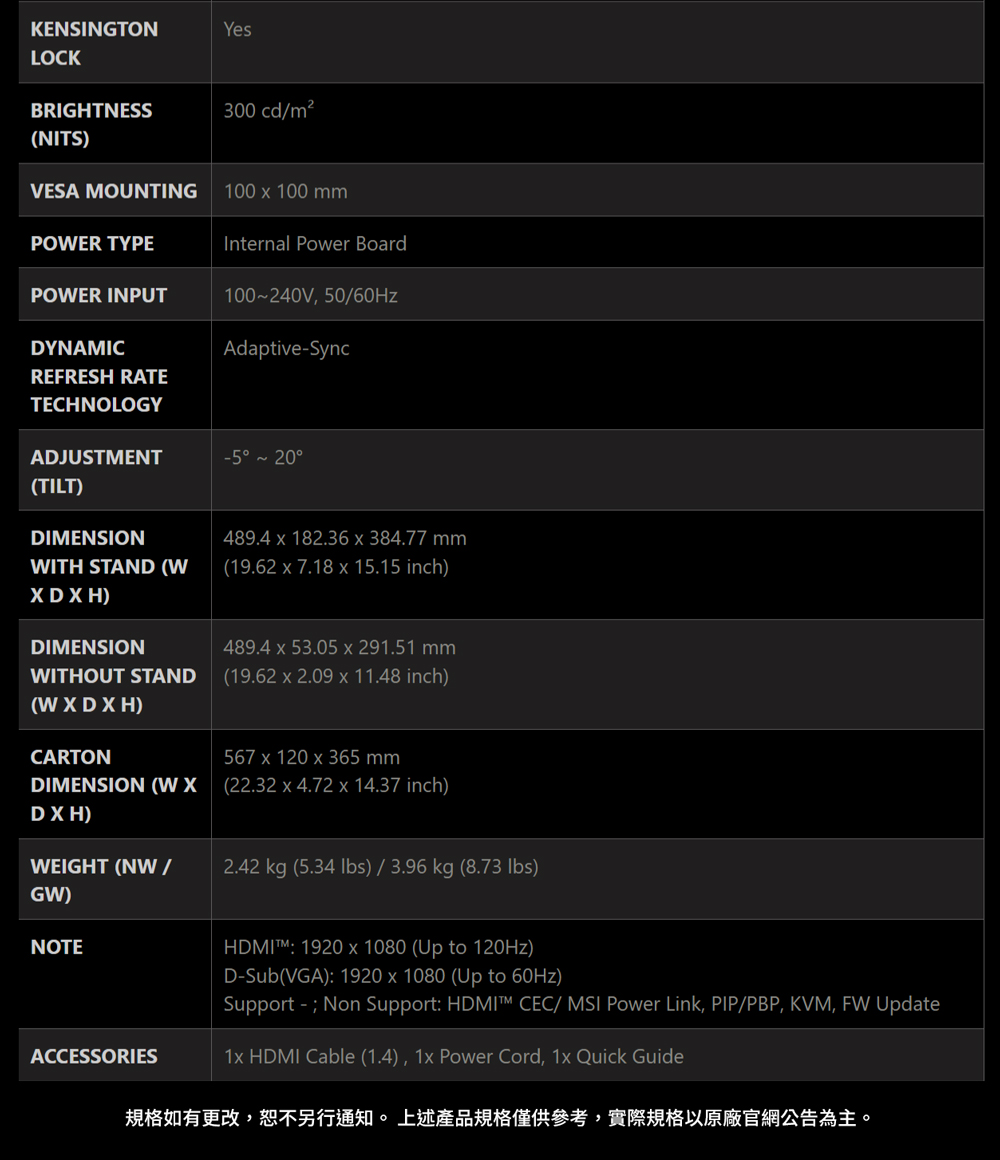Select the Adaptive-Sync value
The height and width of the screenshot is (1160, 1000).
point(286,348)
